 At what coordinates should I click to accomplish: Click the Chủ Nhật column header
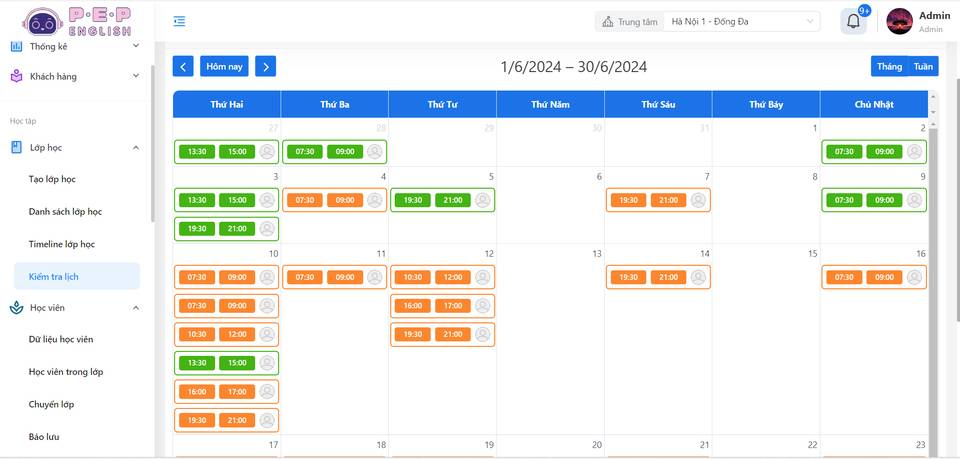874,104
